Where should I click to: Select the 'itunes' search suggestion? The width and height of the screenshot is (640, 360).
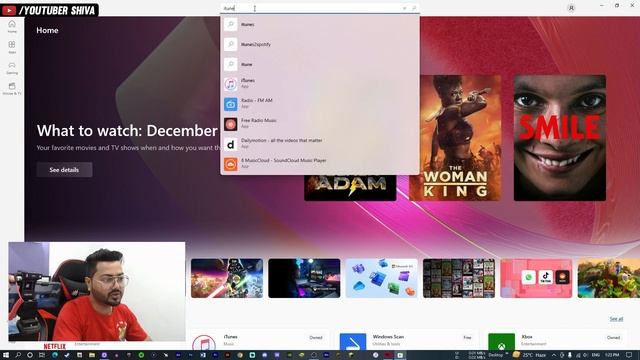click(x=320, y=24)
